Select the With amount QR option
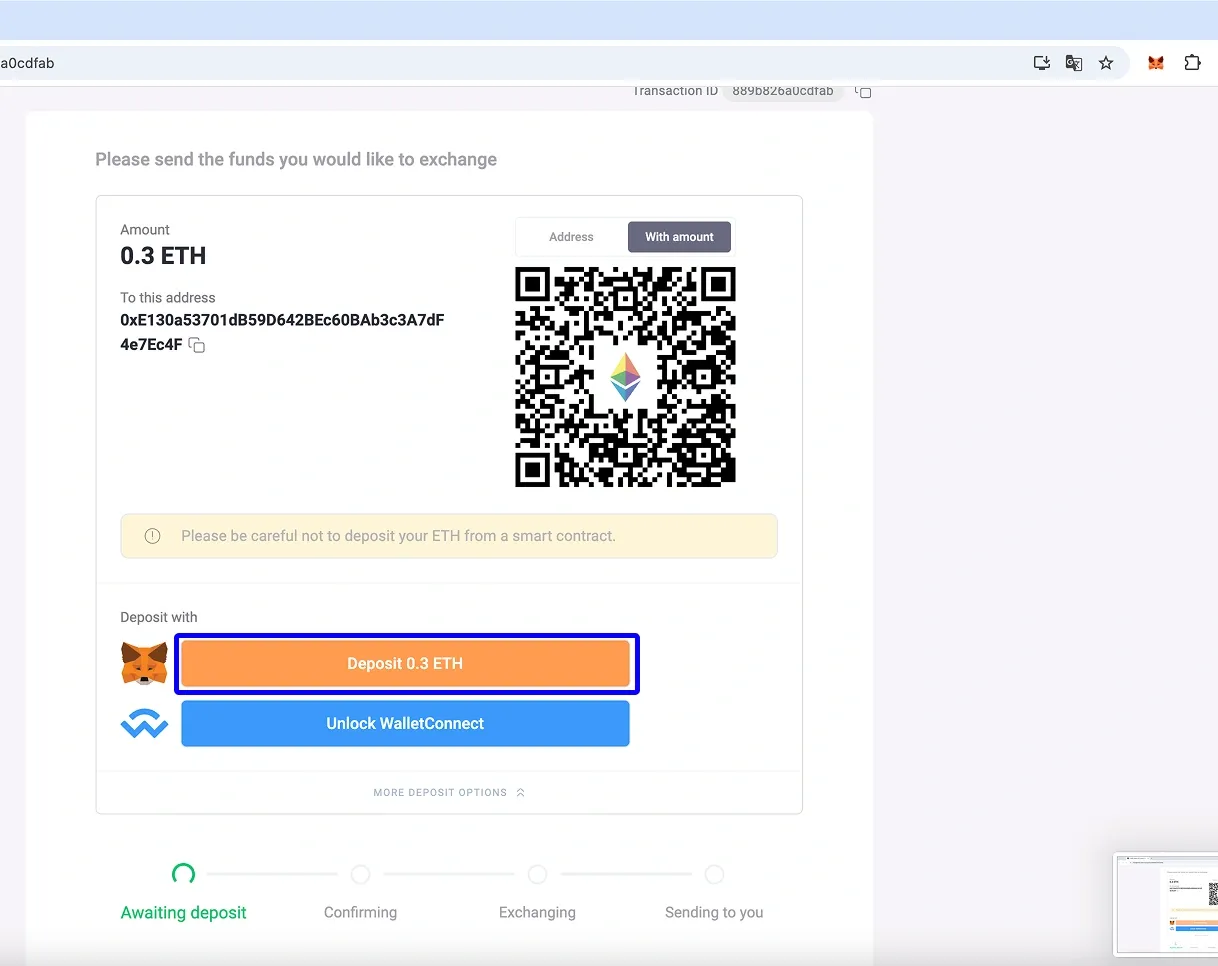The height and width of the screenshot is (966, 1218). coord(679,237)
